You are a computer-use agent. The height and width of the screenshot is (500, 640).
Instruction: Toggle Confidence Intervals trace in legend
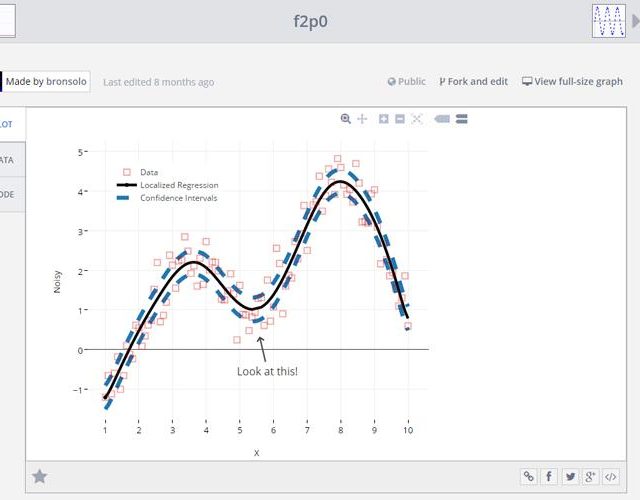(x=167, y=198)
